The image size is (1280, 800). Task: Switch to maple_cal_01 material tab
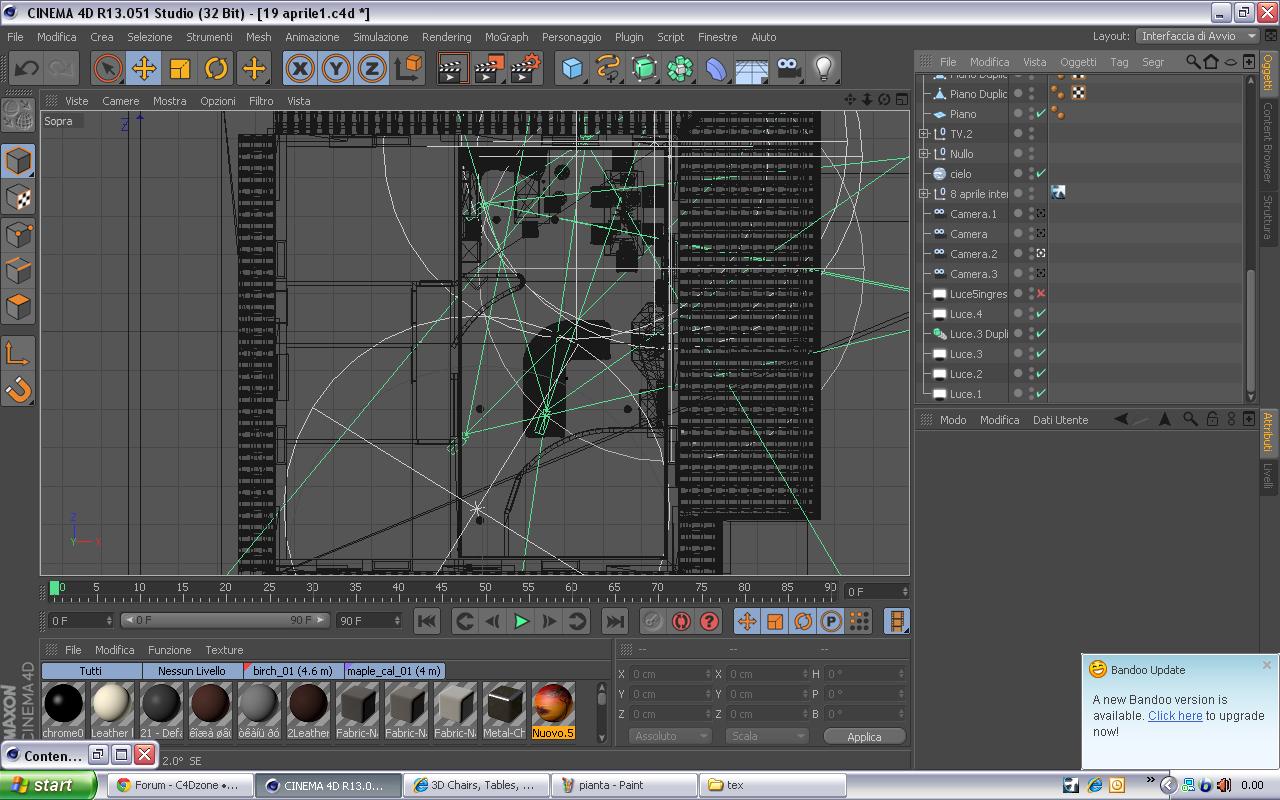coord(393,671)
